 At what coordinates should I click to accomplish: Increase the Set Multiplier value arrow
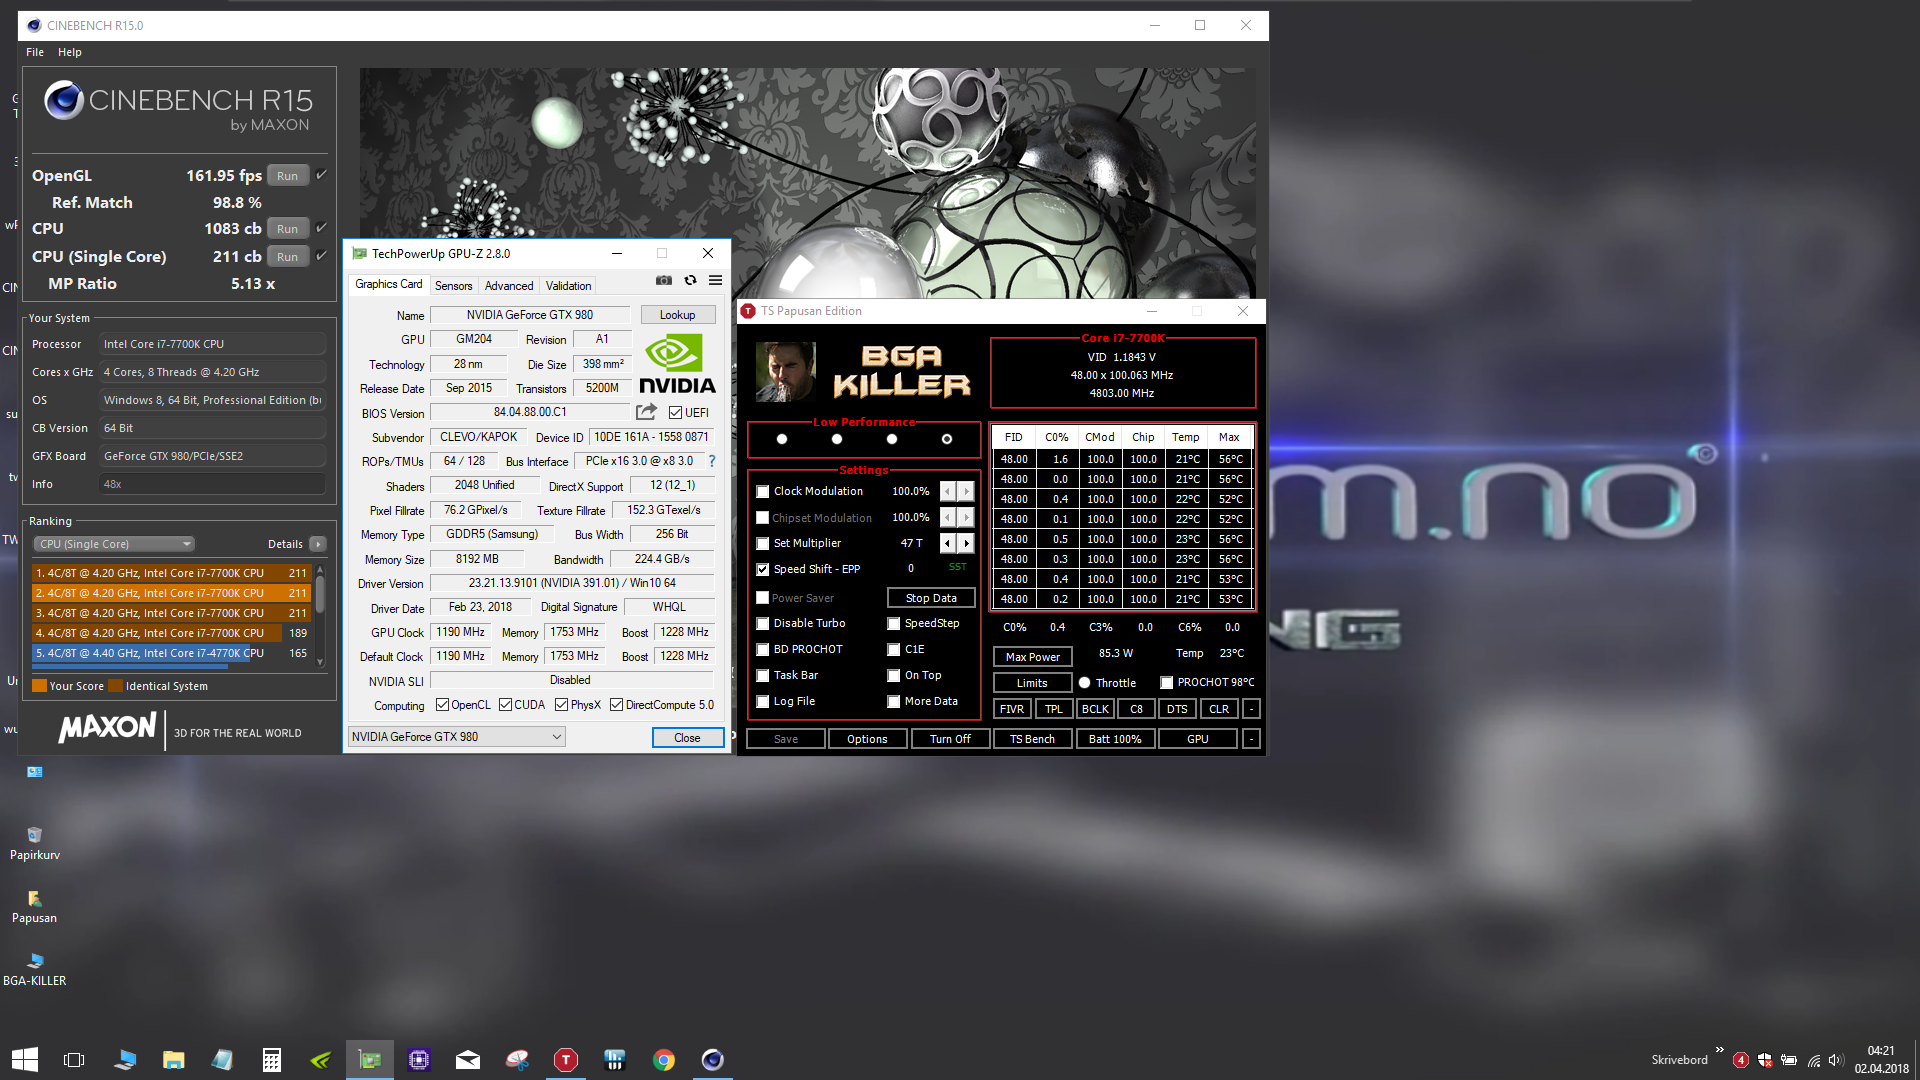coord(966,543)
